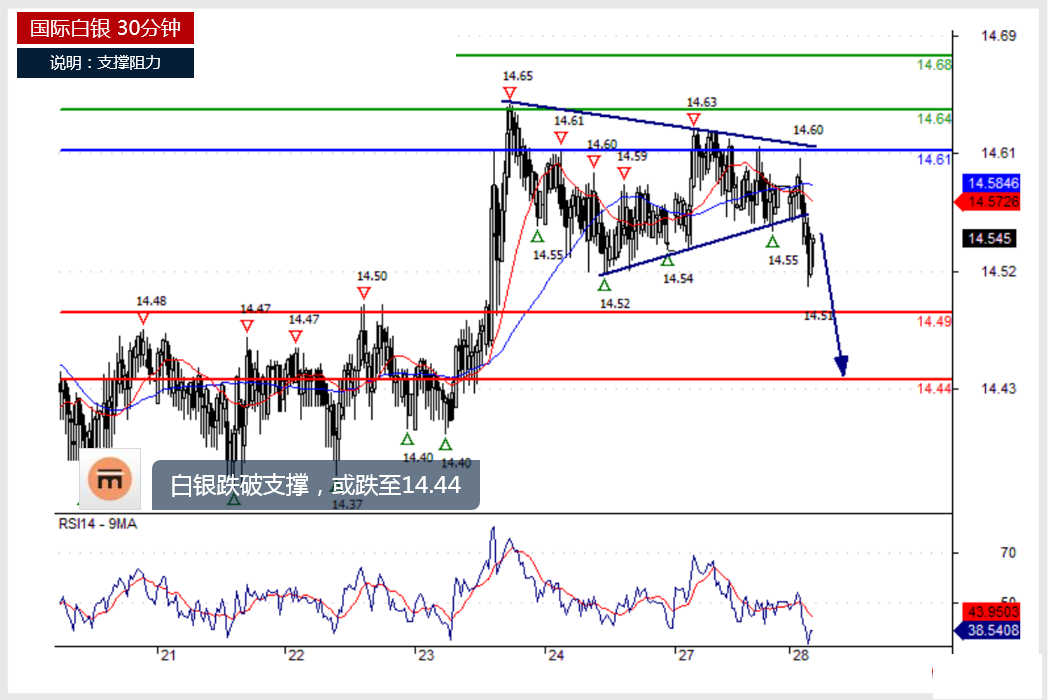Viewport: 1048px width, 700px height.
Task: Click the green up-triangle marker above the 14.54 label
Action: pos(668,260)
